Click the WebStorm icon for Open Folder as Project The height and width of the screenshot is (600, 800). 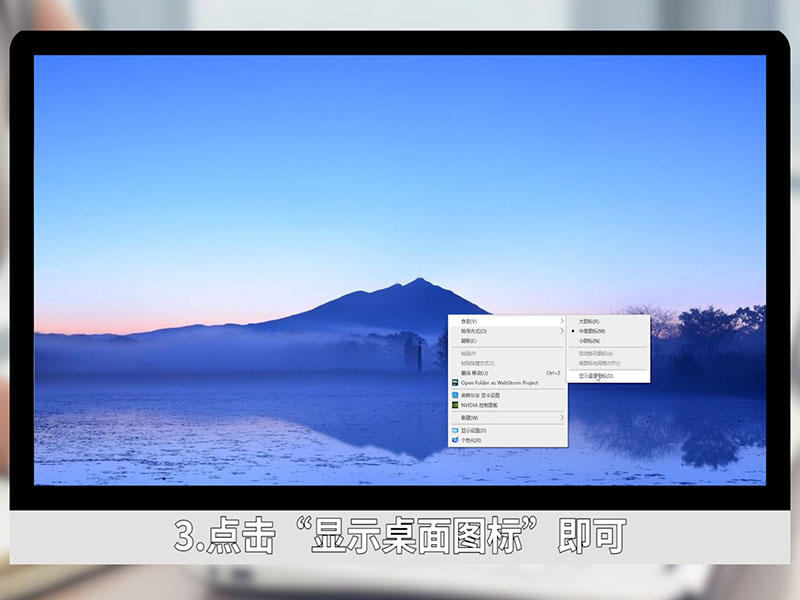click(x=455, y=383)
